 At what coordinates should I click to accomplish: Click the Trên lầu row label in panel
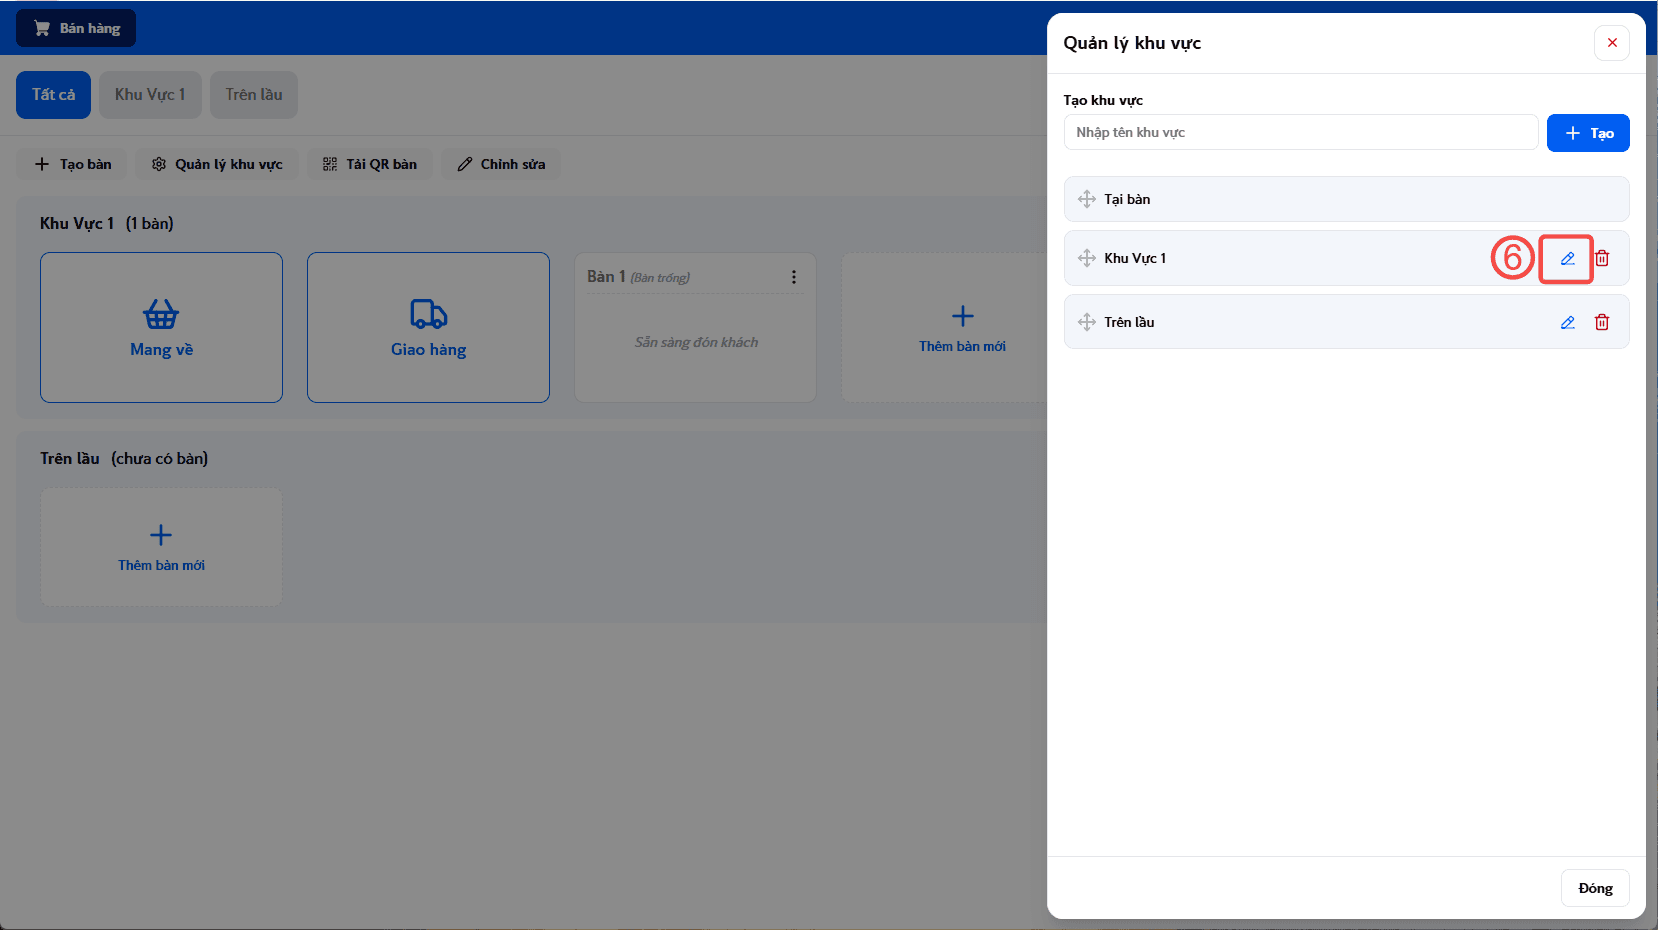pos(1129,322)
